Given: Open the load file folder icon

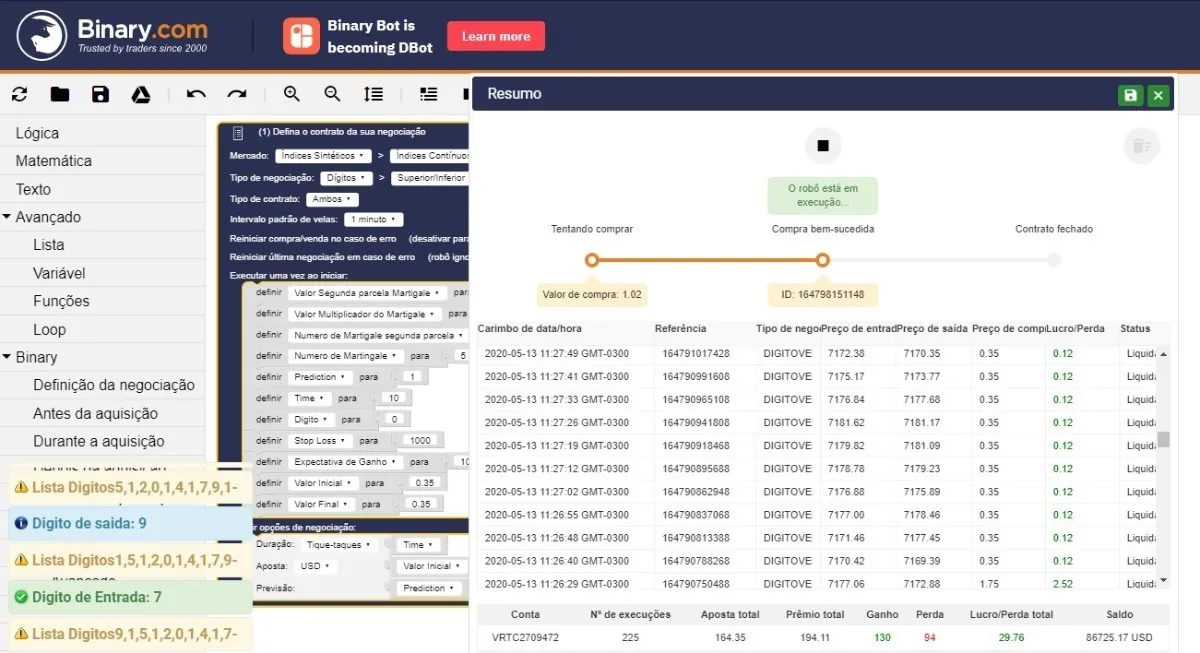Looking at the screenshot, I should (60, 94).
